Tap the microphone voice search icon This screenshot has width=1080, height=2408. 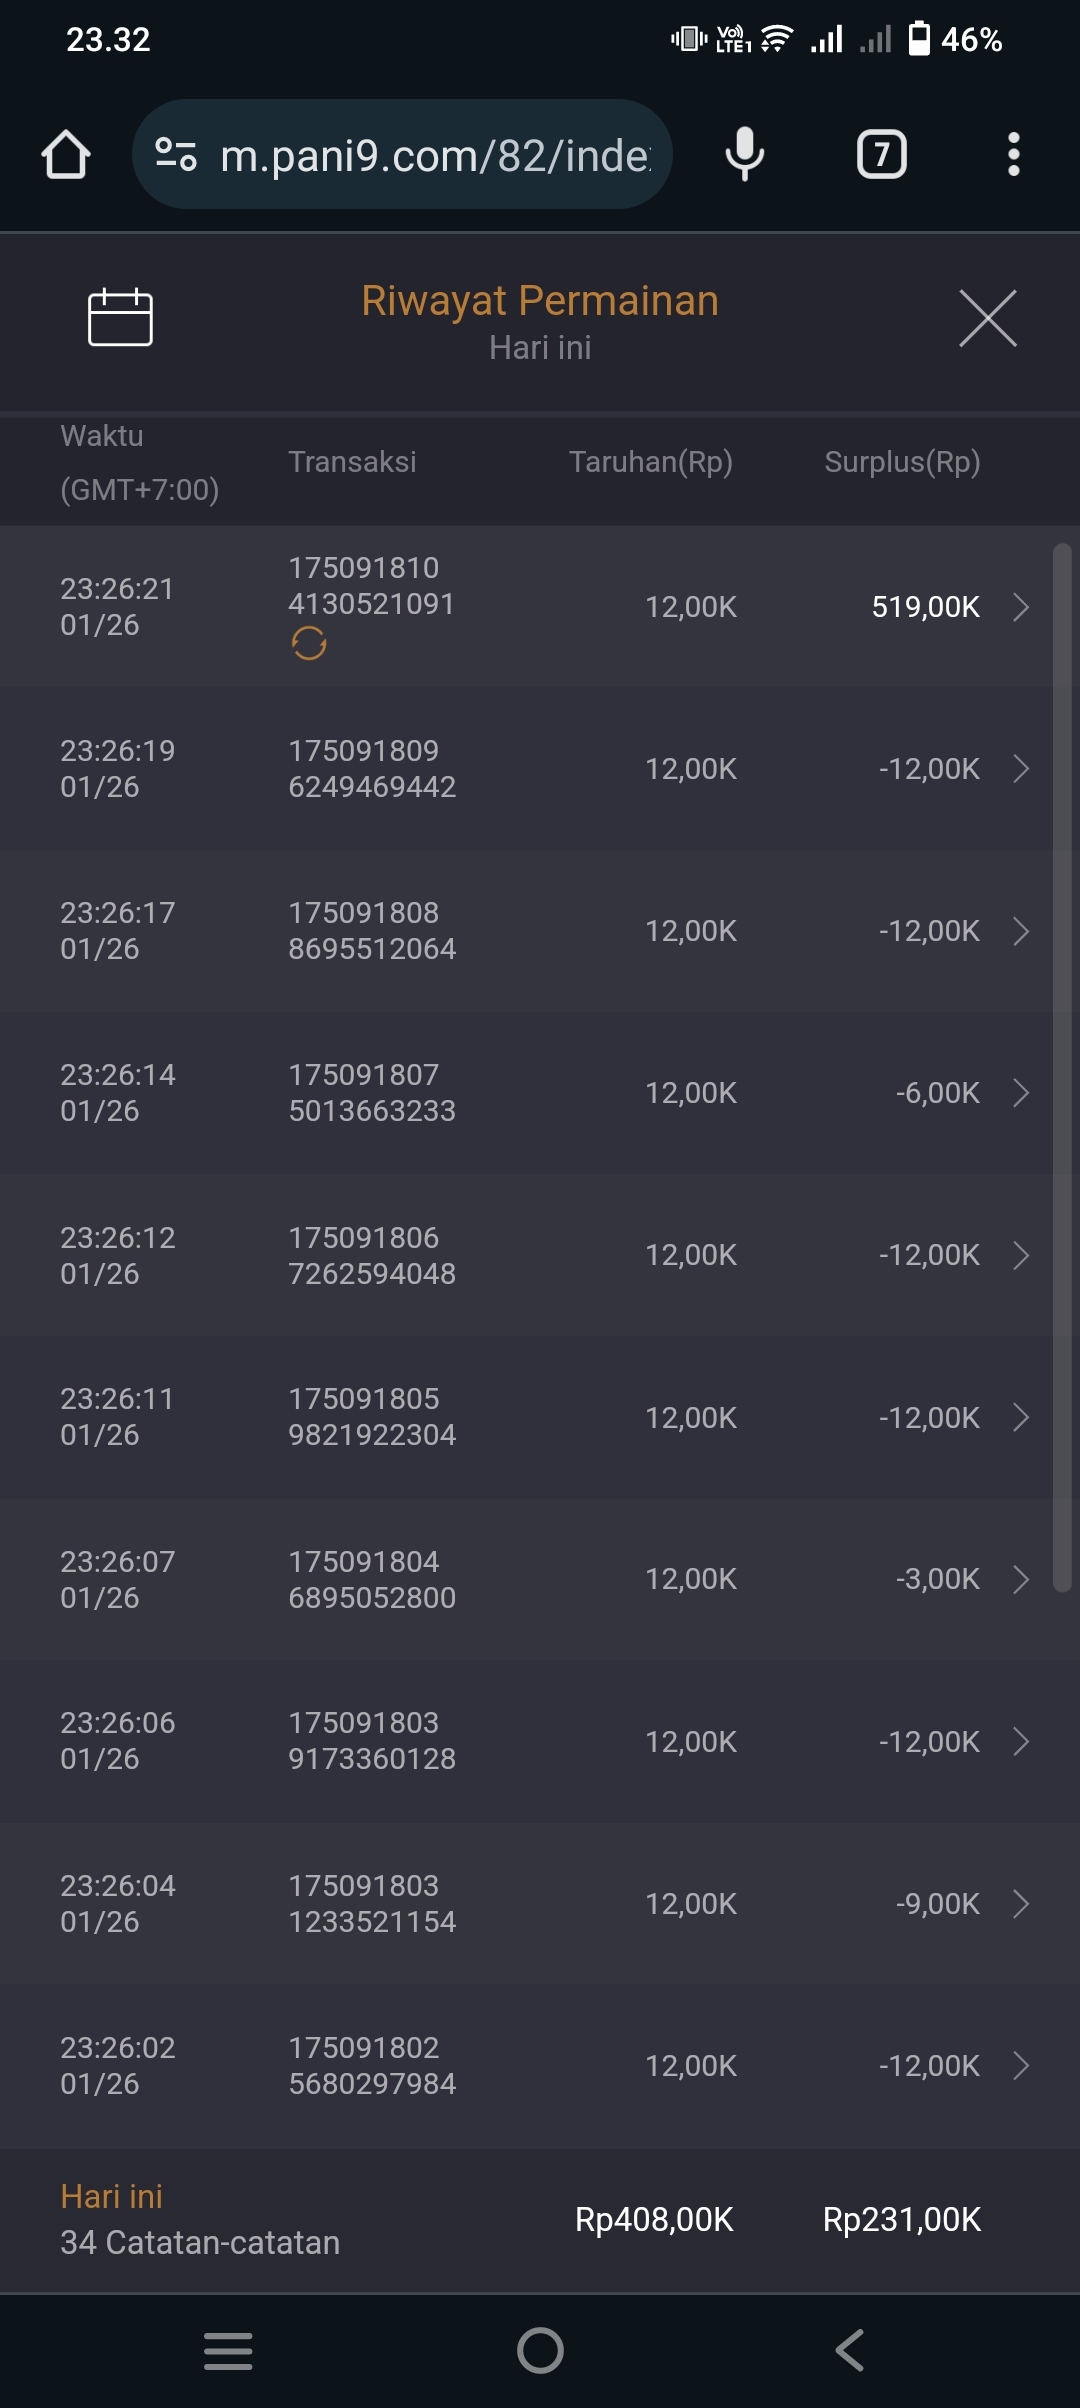point(744,155)
